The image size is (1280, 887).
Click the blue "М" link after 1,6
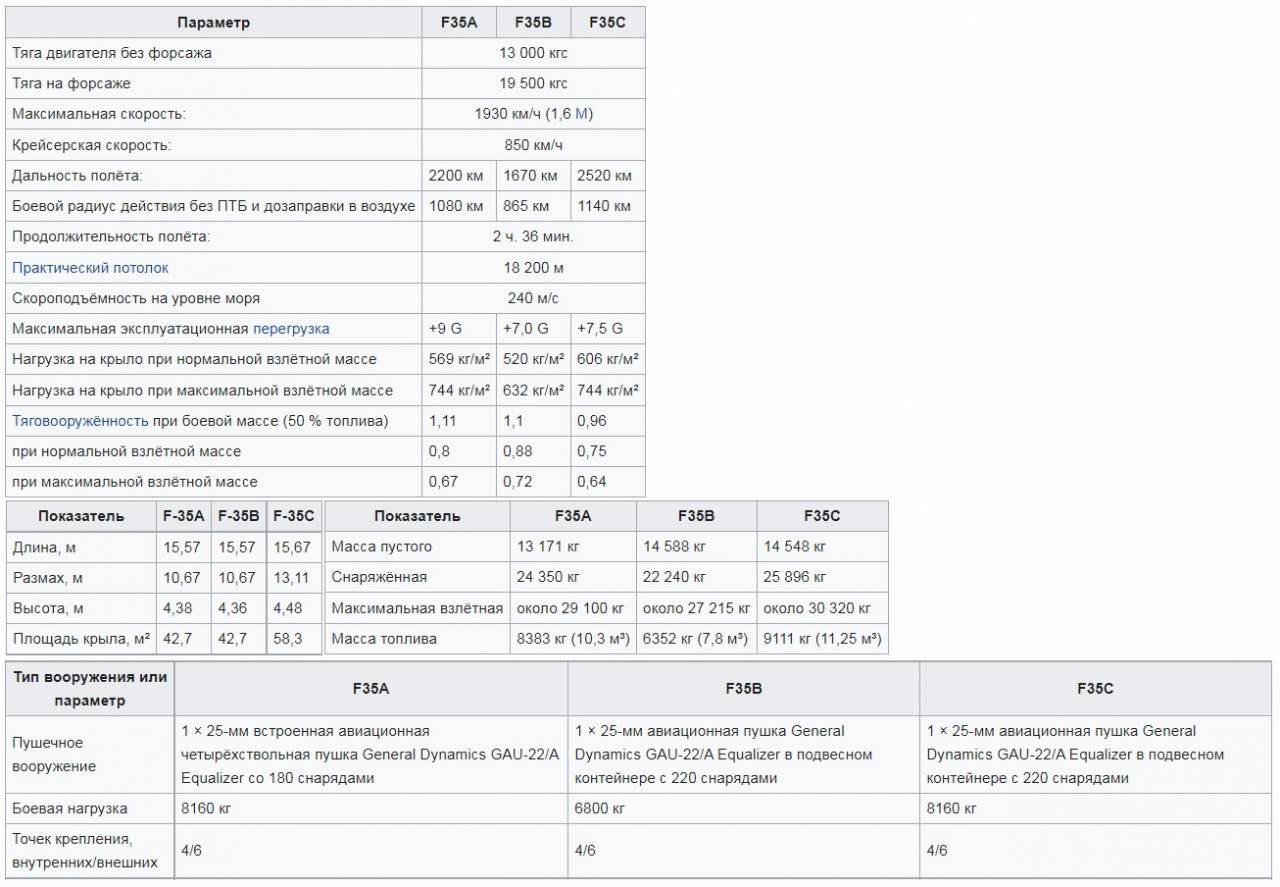[581, 114]
